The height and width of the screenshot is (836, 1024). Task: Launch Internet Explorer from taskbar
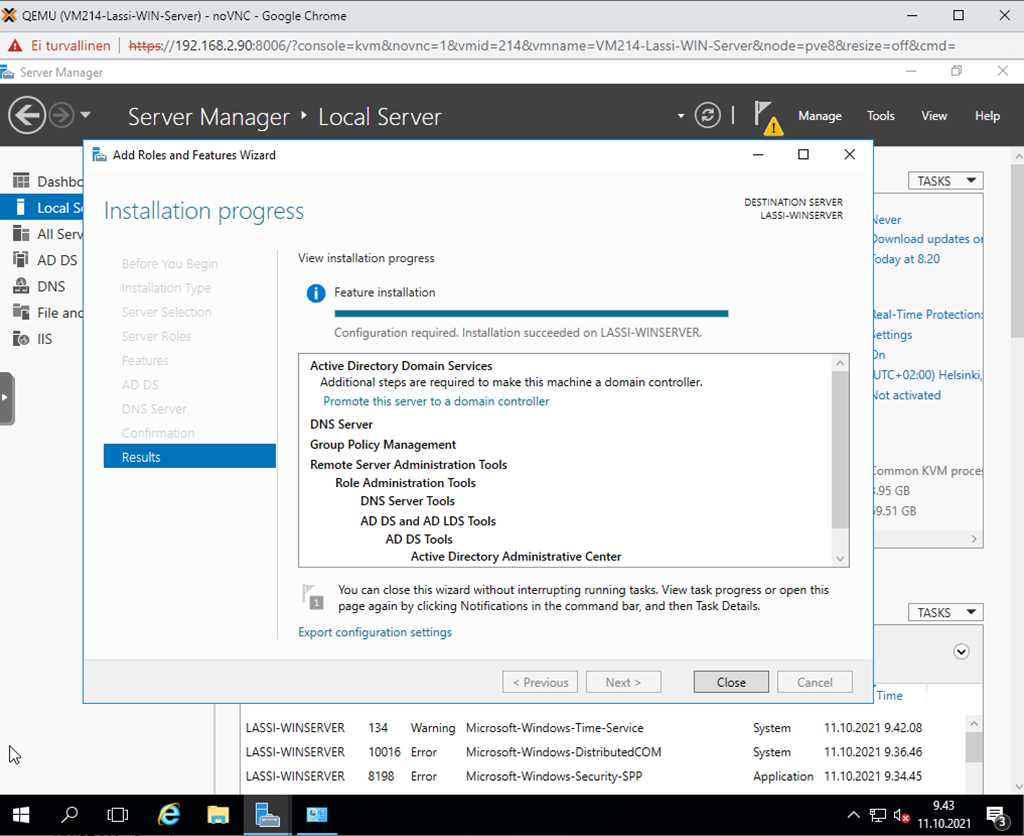point(169,814)
